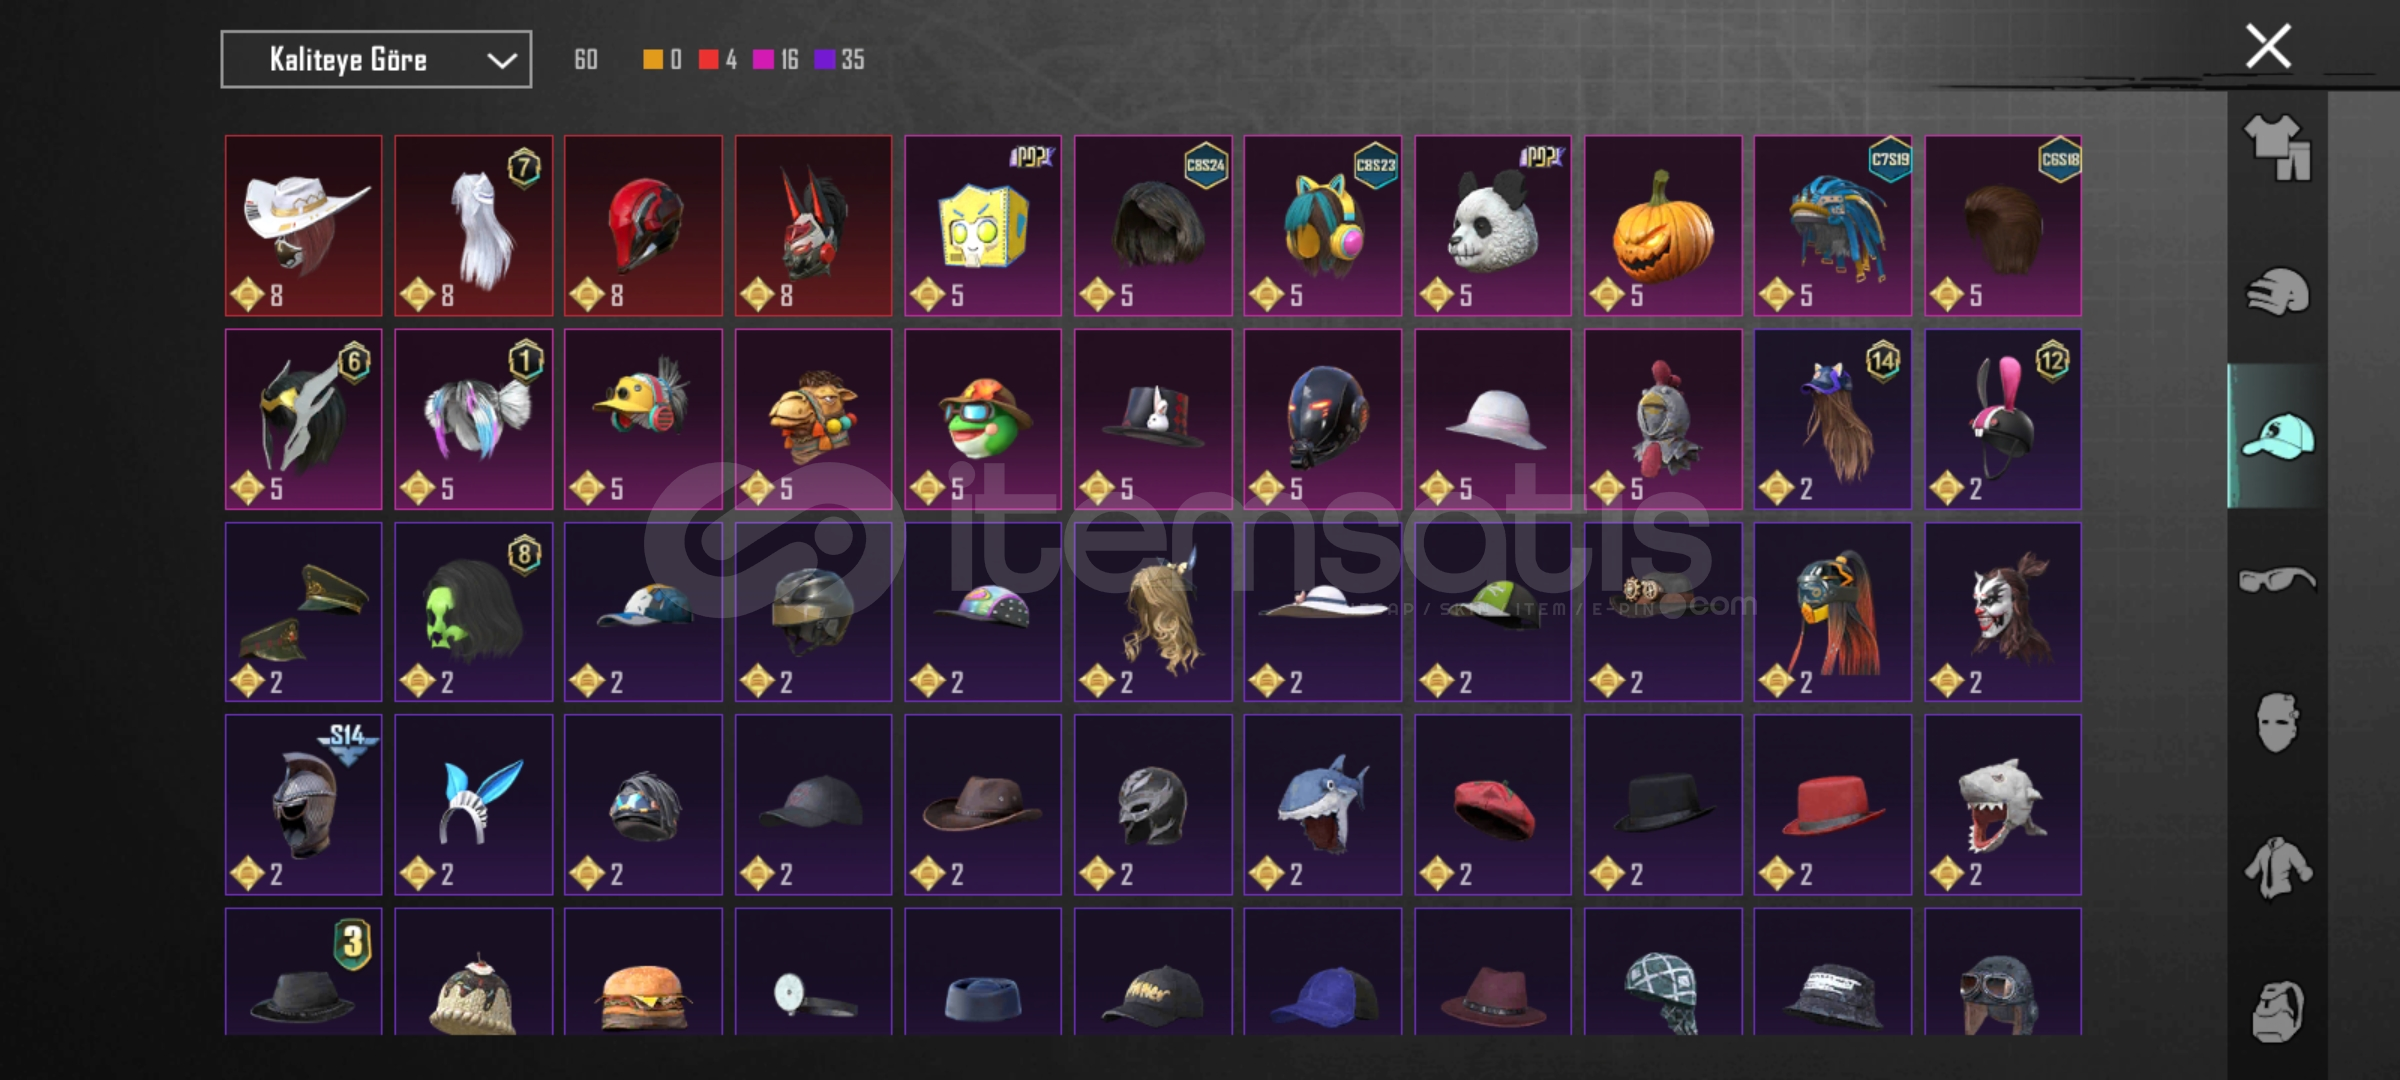
Task: Filter by the pink quality swatch
Action: (763, 60)
